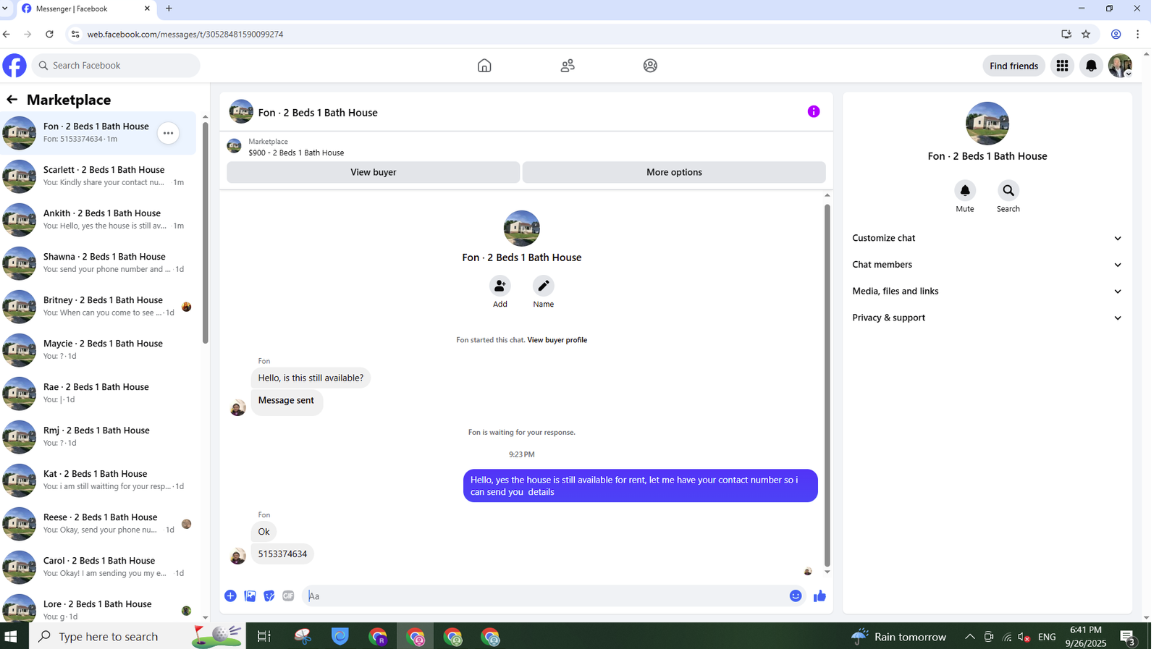1155x649 pixels.
Task: Click the chat message area scrollbar
Action: [826, 383]
